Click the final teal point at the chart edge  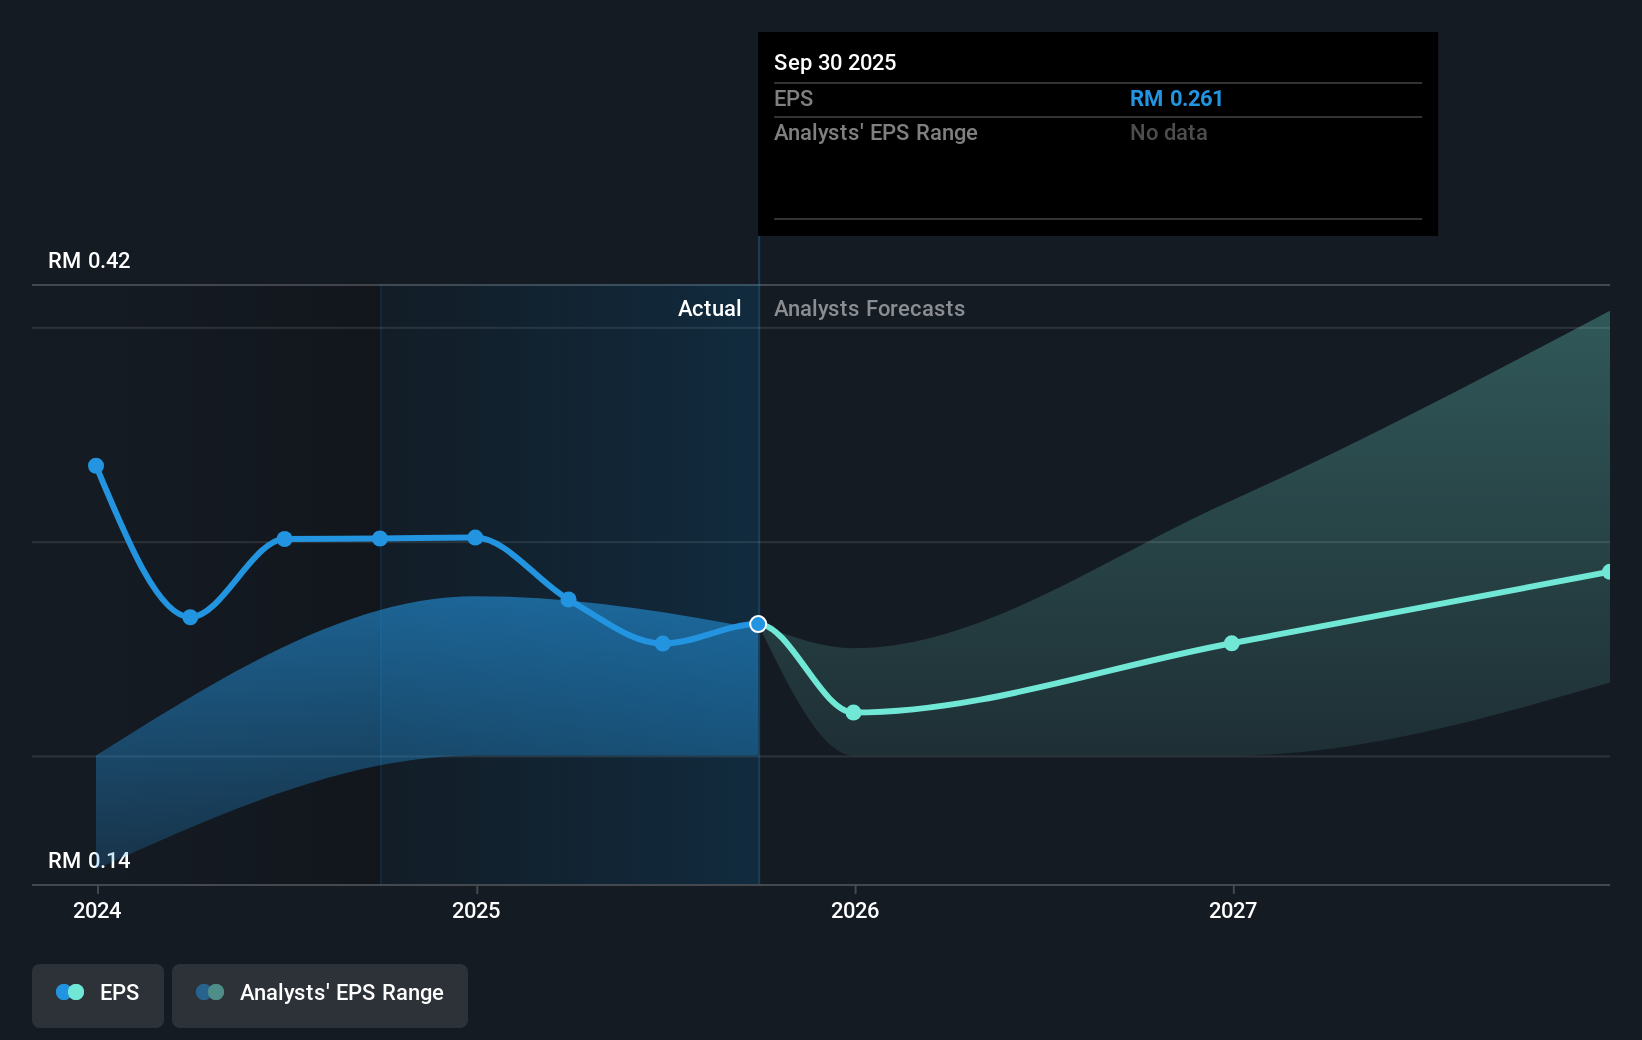pos(1608,571)
